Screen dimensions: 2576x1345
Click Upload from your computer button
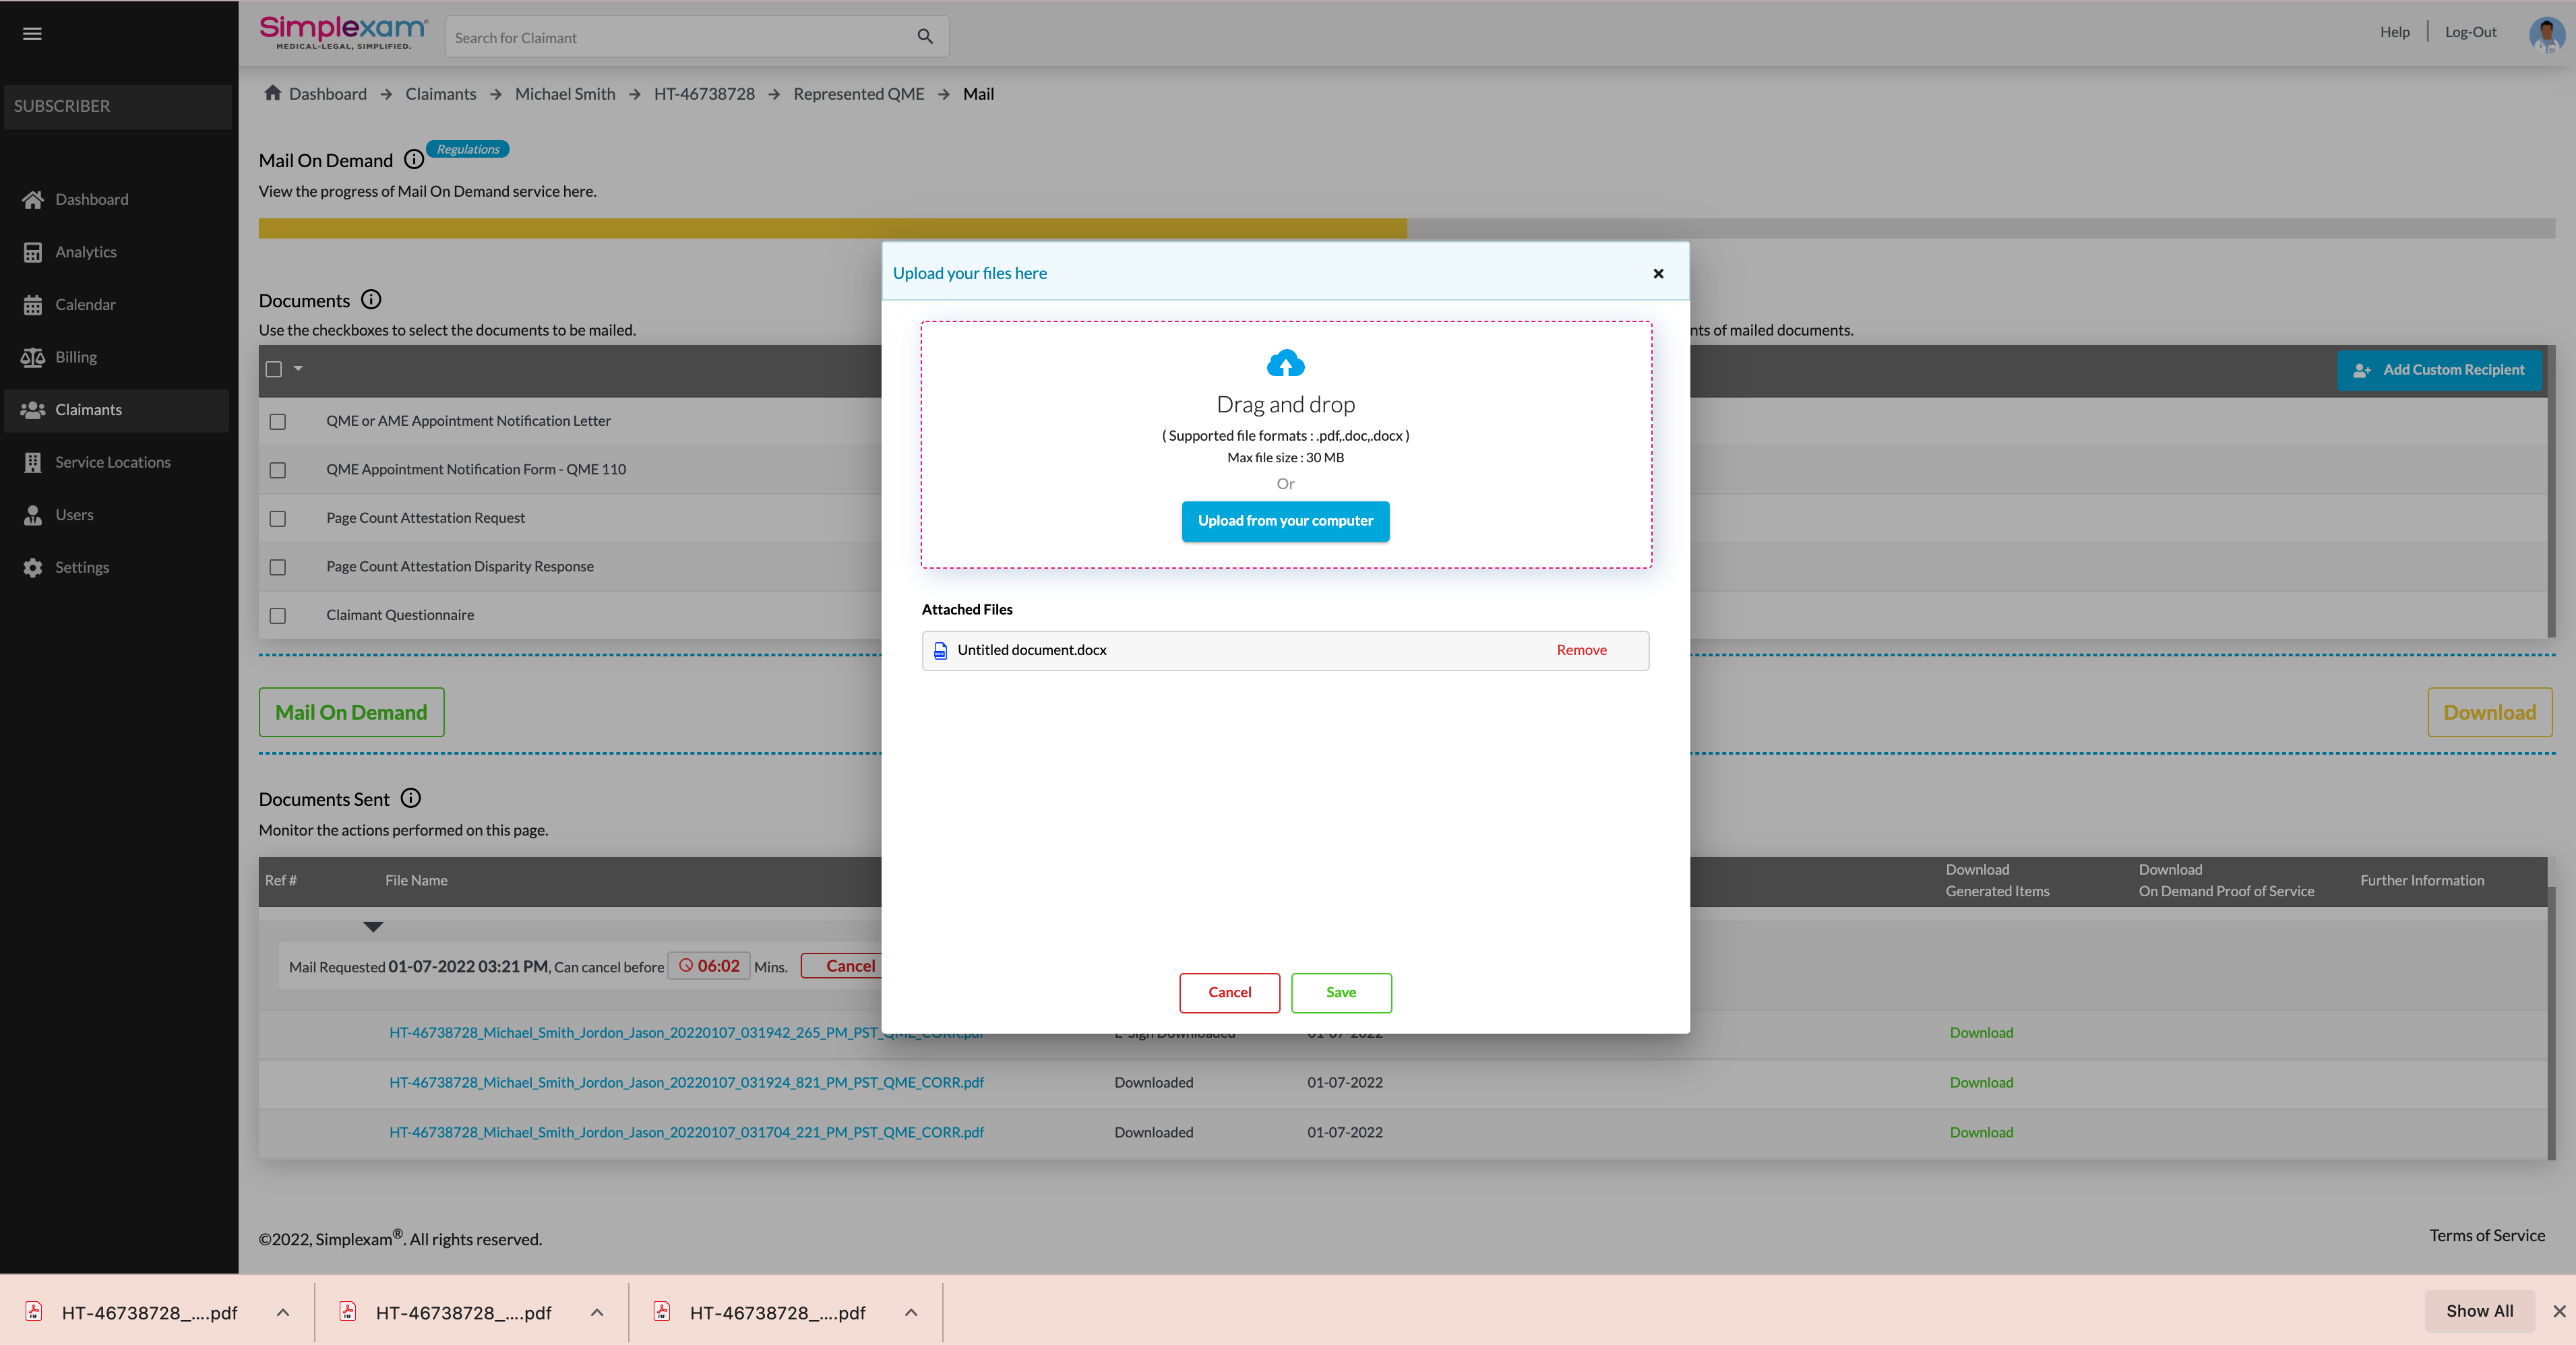pos(1285,521)
